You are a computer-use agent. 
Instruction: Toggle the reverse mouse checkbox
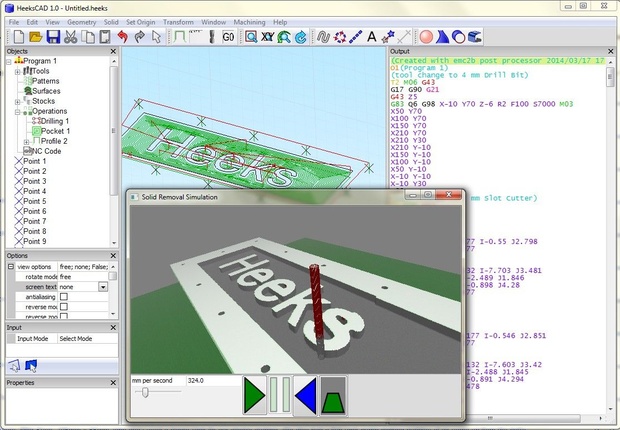(x=64, y=306)
